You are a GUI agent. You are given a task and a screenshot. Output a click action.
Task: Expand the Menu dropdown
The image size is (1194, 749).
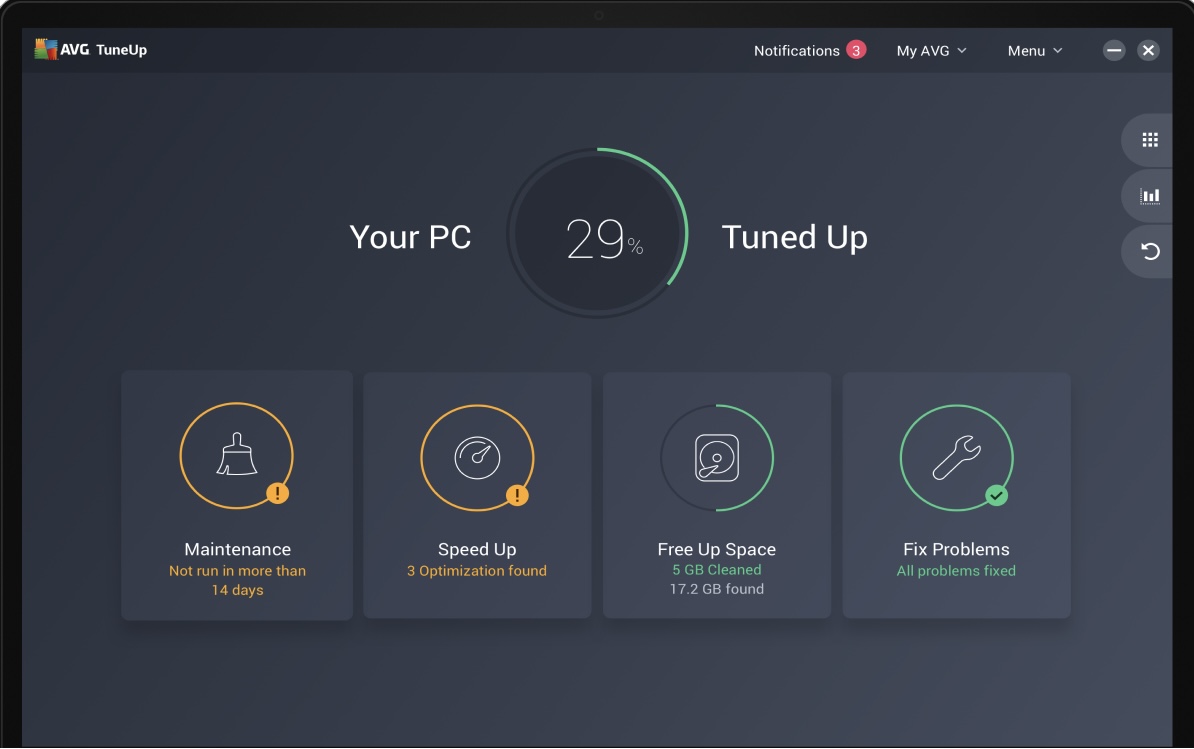pyautogui.click(x=1035, y=50)
